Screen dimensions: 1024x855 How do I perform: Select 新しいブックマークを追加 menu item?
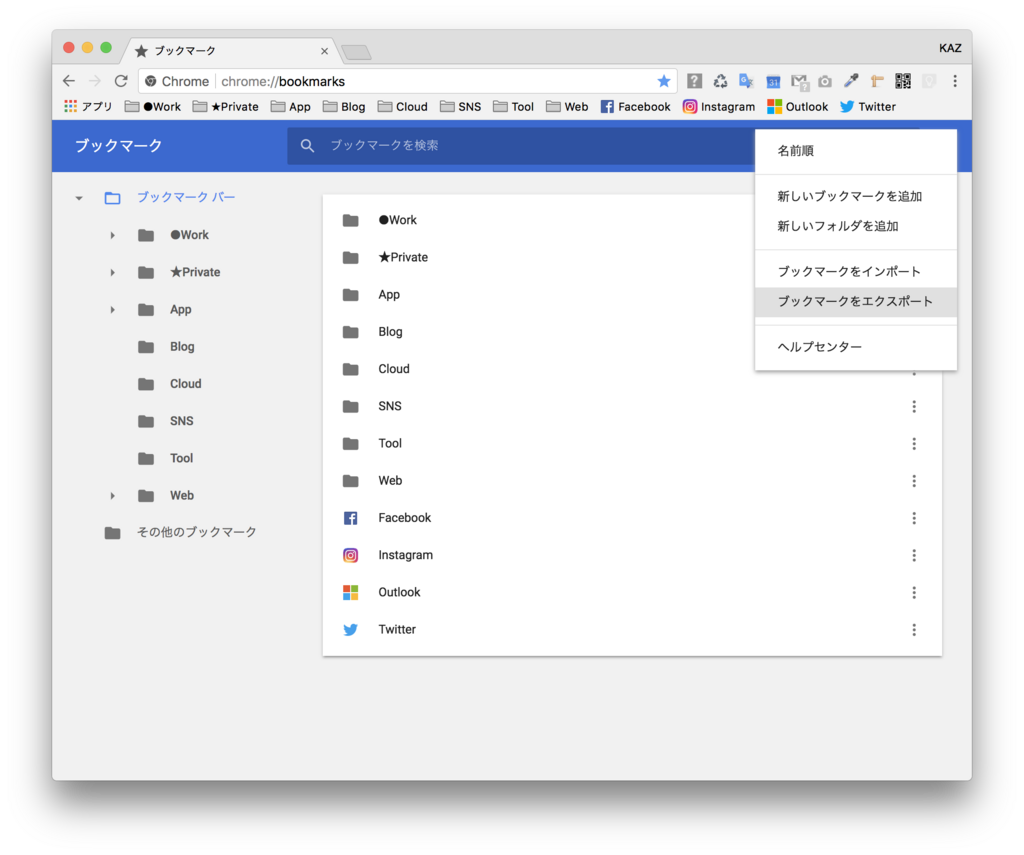coord(856,196)
